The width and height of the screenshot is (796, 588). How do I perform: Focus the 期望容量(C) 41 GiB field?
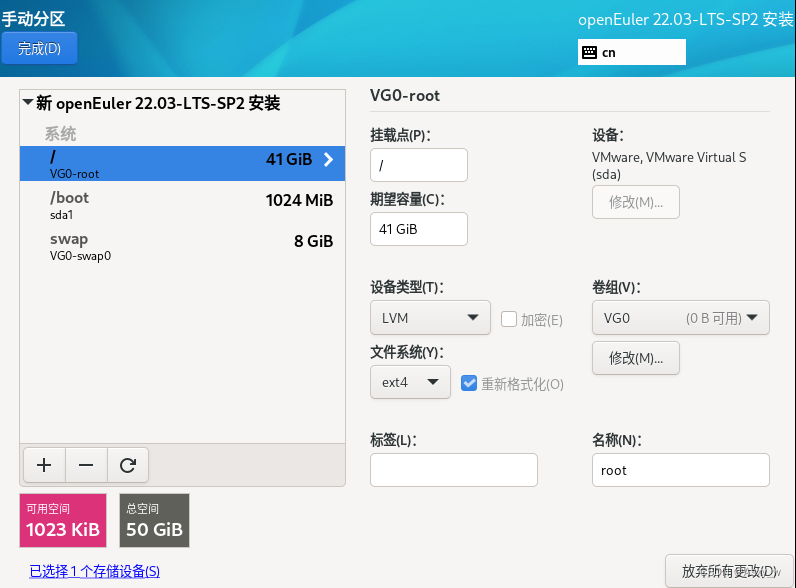pyautogui.click(x=419, y=229)
